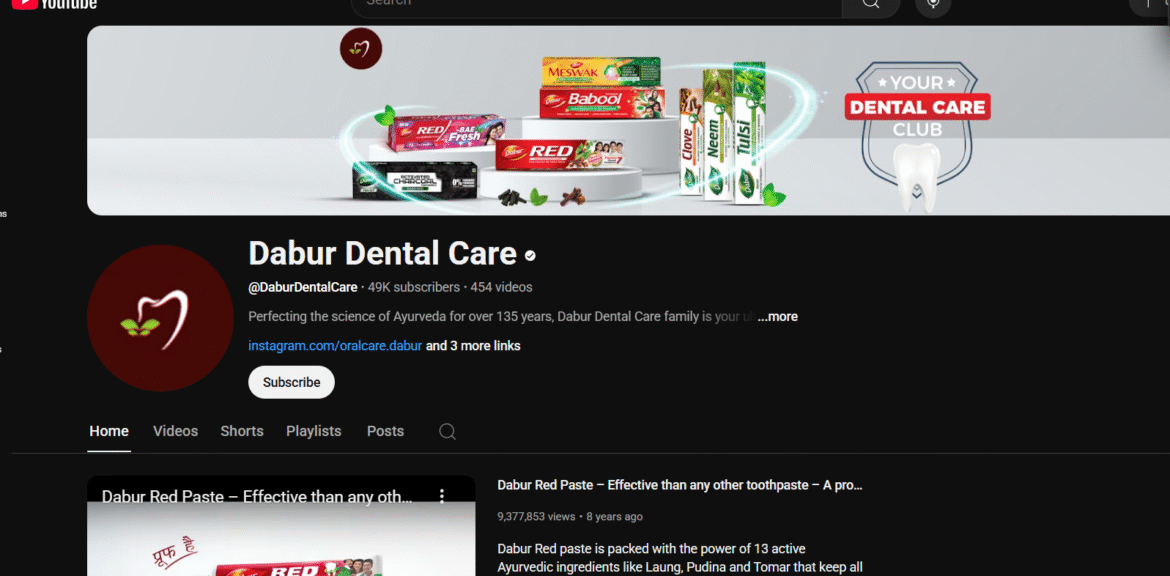Open the Shorts tab
Screen dimensions: 1170x576
pos(242,431)
